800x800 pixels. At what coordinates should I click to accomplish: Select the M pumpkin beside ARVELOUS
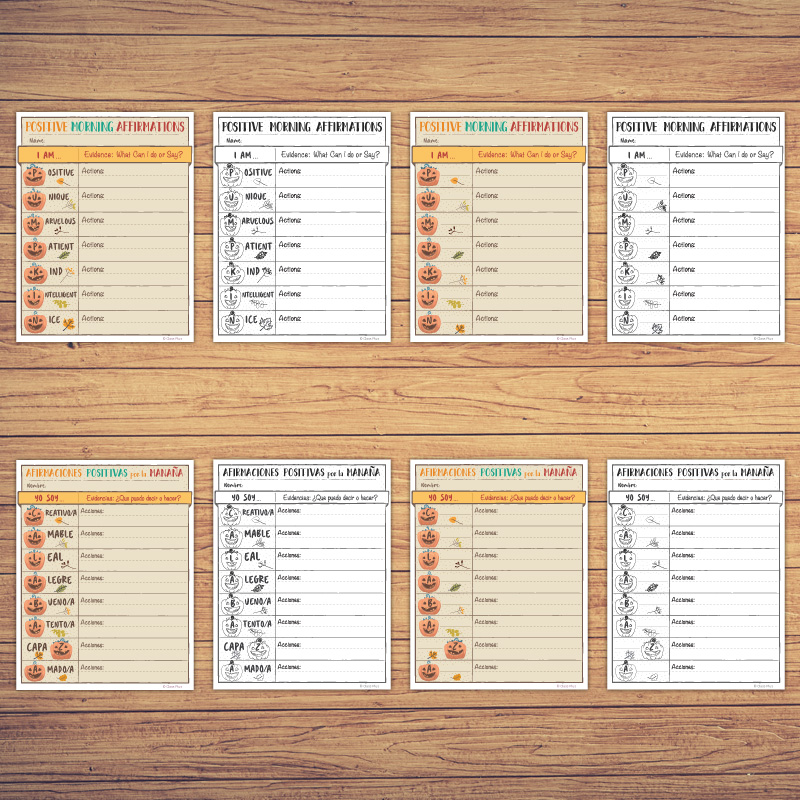click(34, 224)
